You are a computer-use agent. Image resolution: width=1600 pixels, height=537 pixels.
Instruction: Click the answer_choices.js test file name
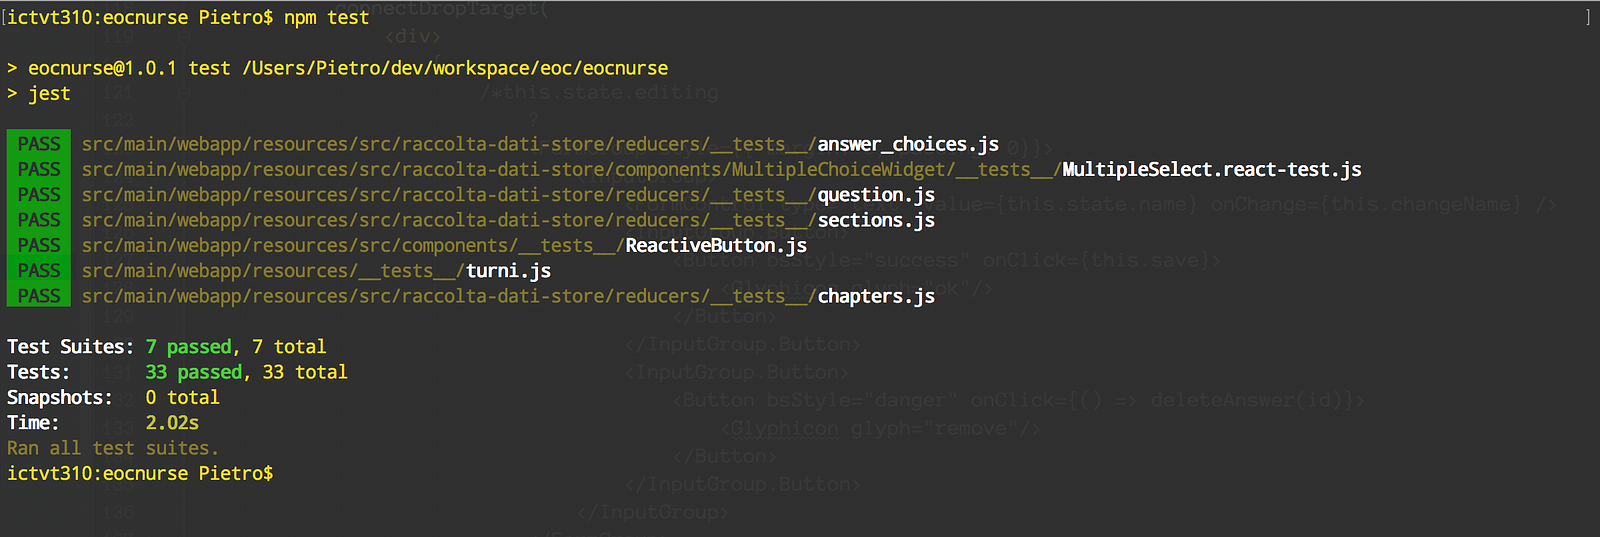click(x=908, y=144)
